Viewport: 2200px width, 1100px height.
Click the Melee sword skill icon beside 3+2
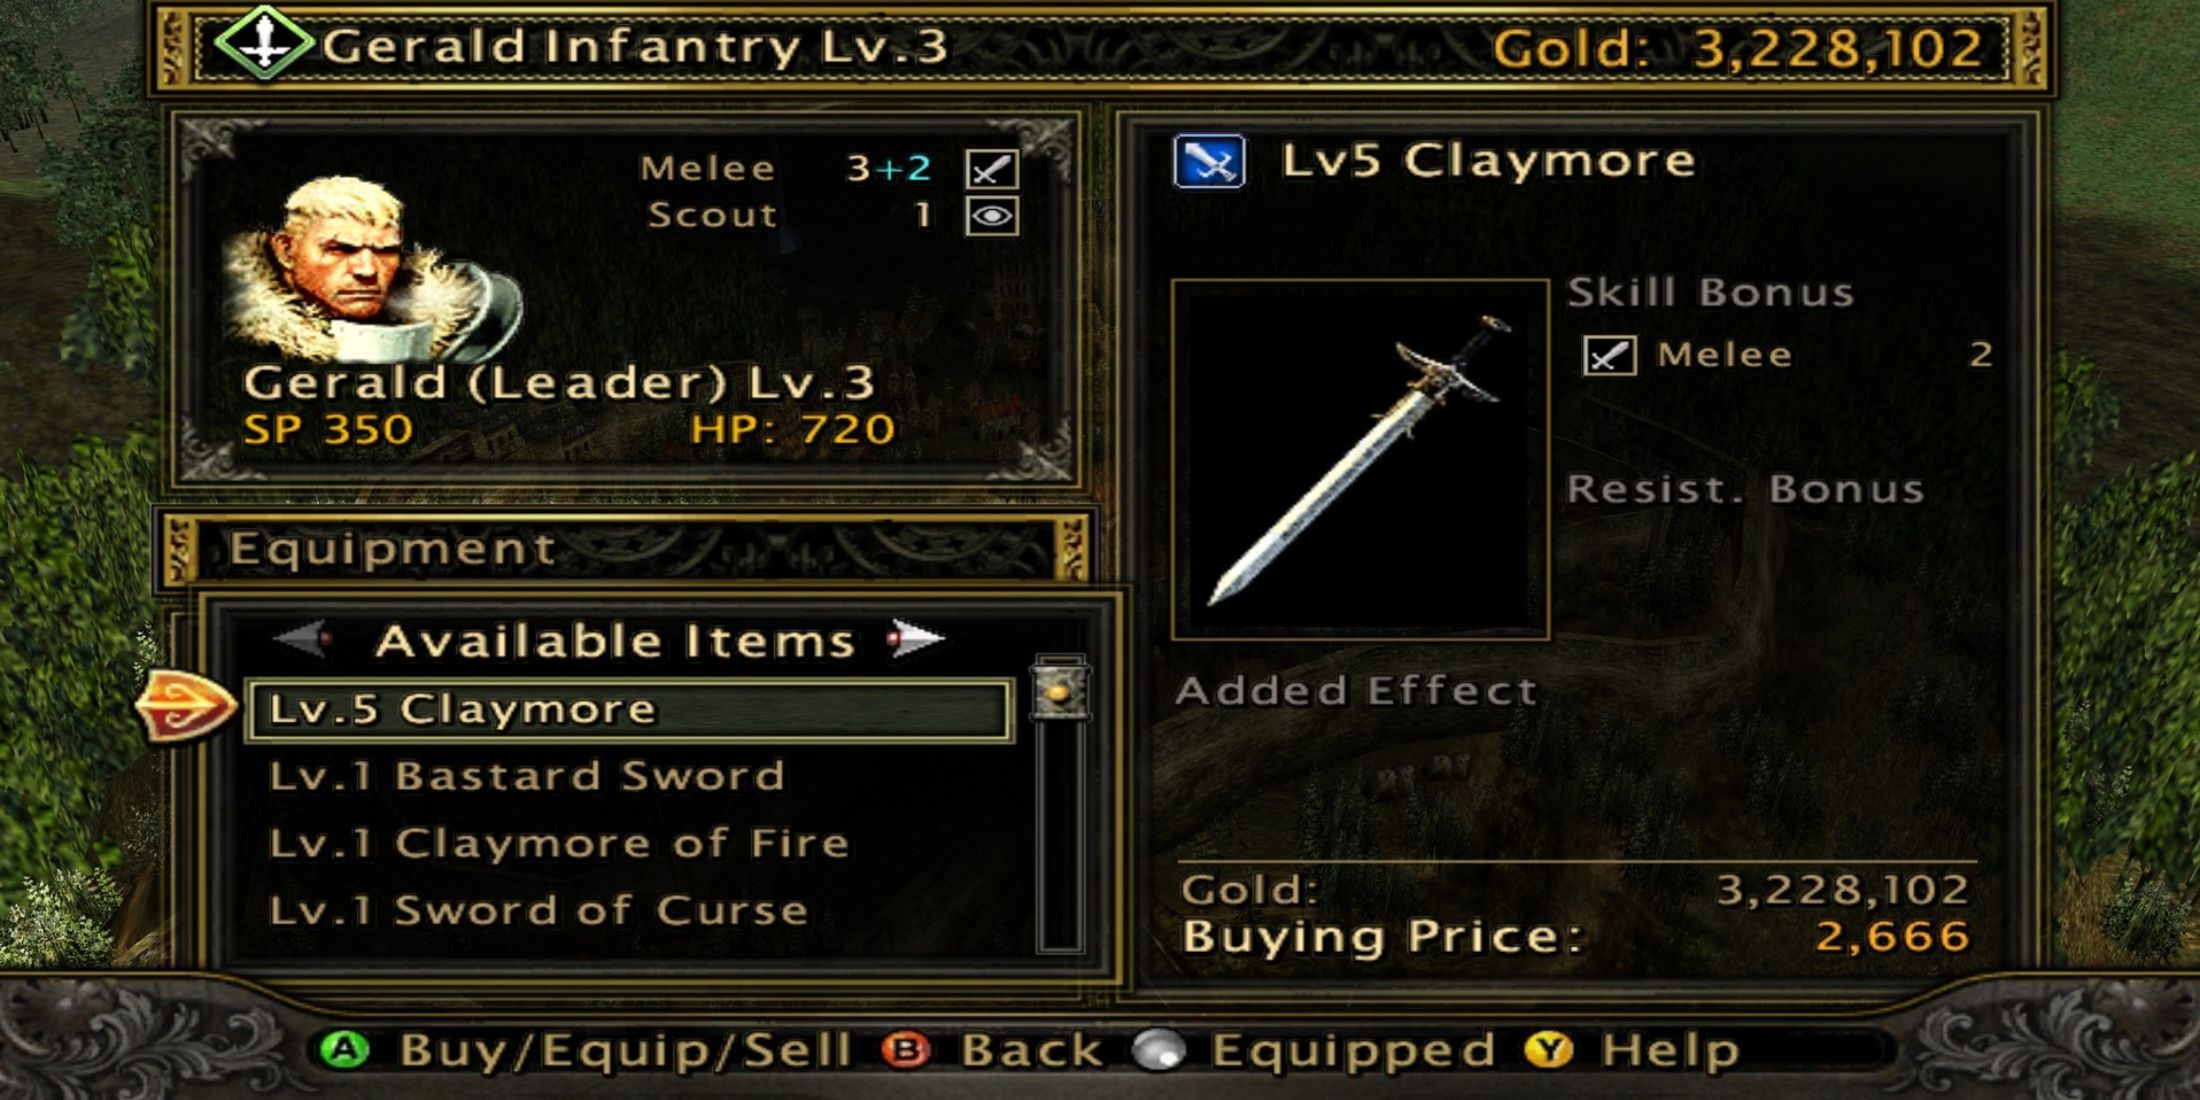click(x=992, y=169)
